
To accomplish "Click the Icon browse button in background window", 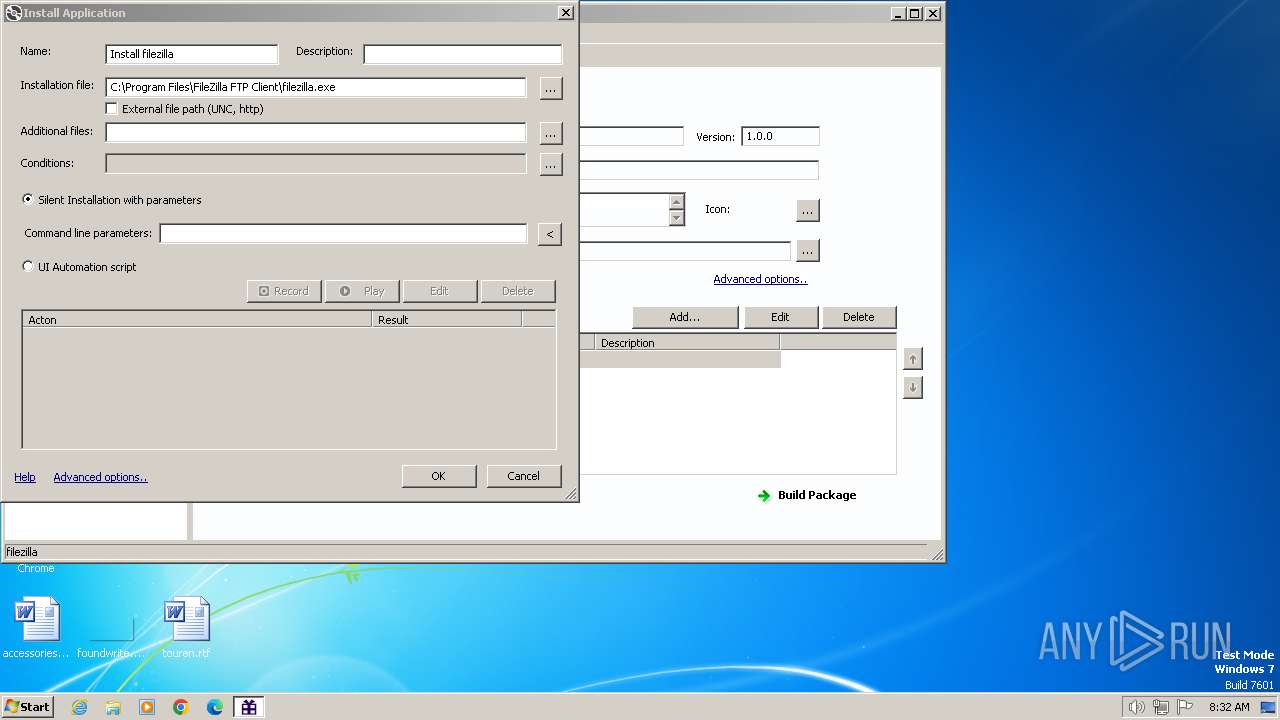I will (x=808, y=210).
